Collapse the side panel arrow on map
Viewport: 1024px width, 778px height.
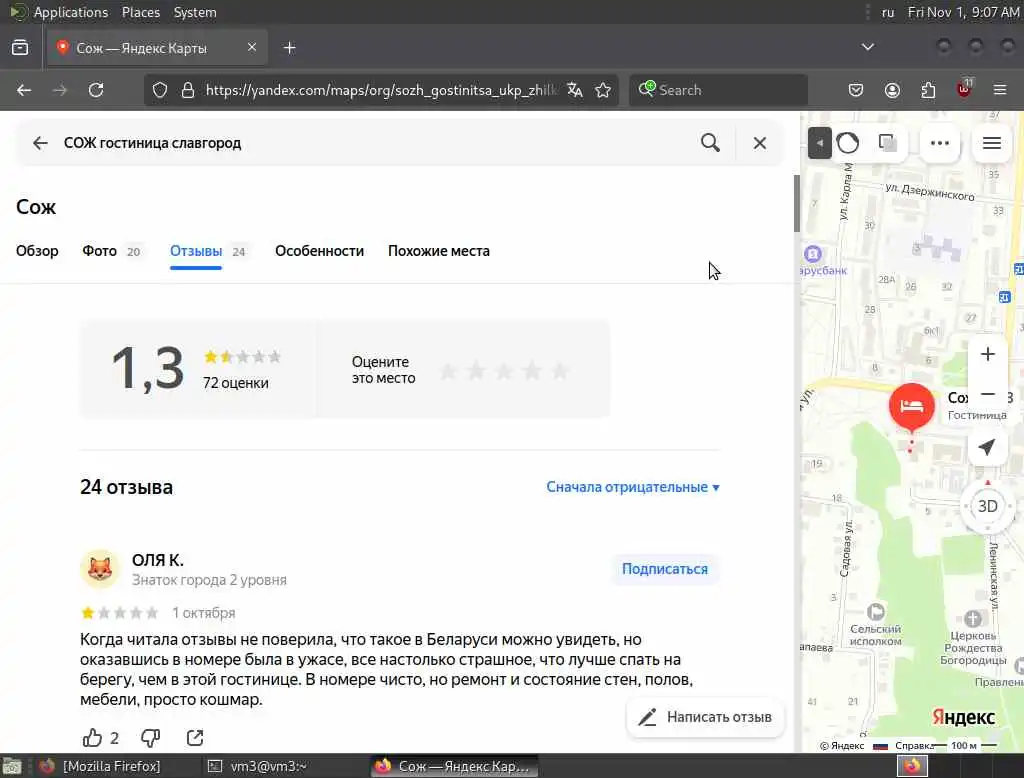coord(820,143)
